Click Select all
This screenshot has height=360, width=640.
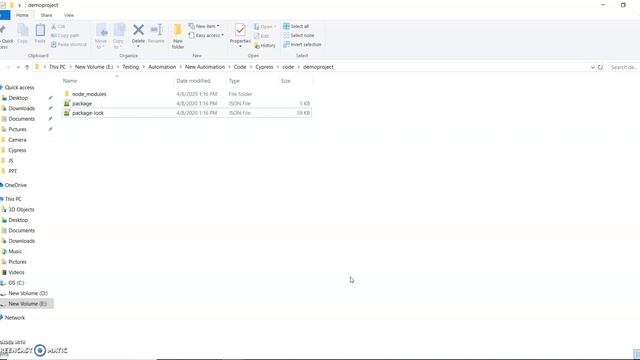pos(296,26)
